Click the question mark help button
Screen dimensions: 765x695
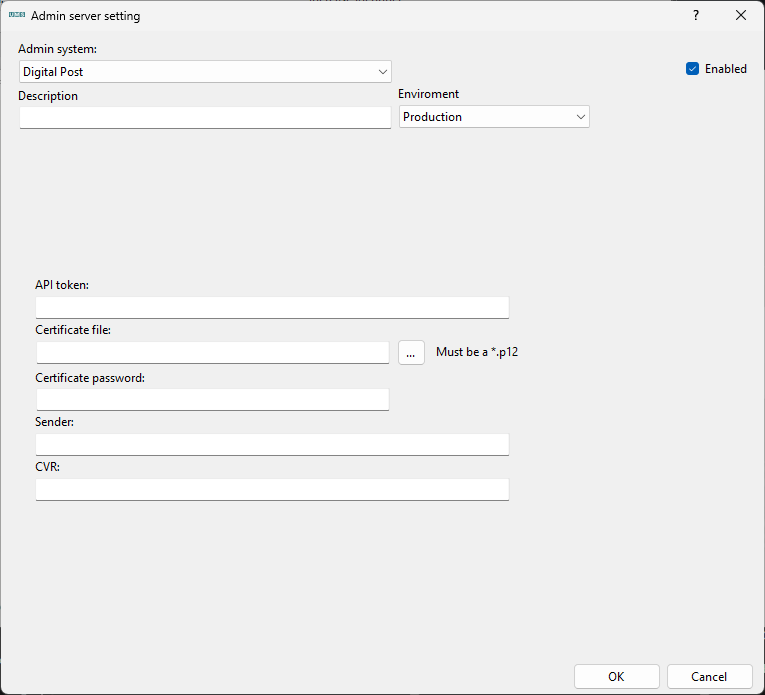point(696,16)
